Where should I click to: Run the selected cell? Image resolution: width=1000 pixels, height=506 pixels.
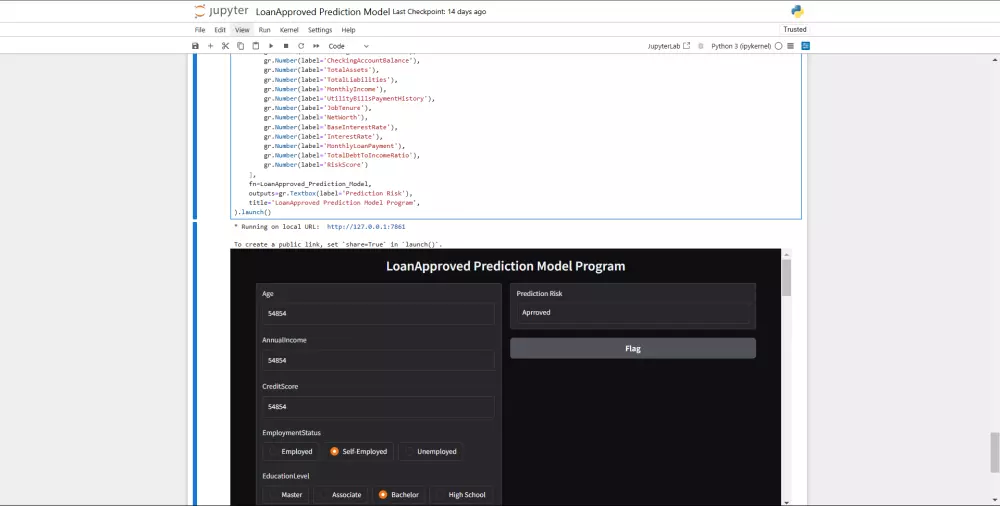271,46
